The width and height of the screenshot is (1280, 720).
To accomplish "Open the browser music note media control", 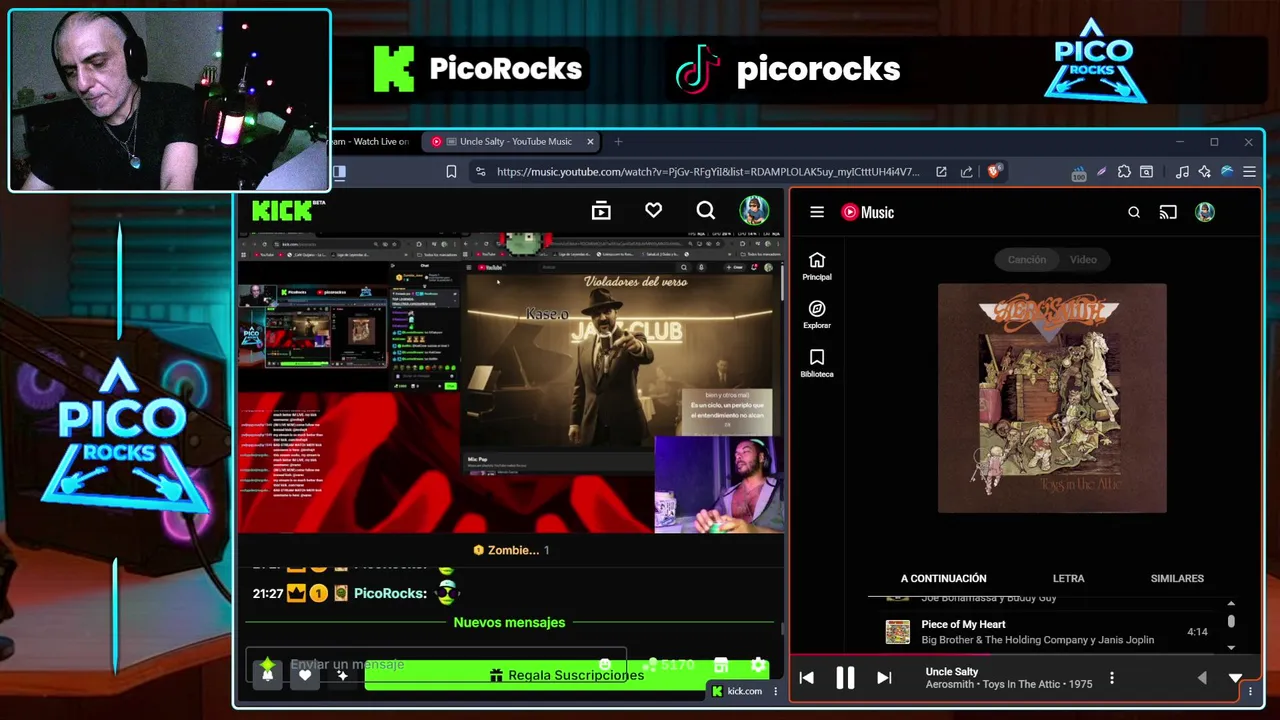I will point(1182,172).
